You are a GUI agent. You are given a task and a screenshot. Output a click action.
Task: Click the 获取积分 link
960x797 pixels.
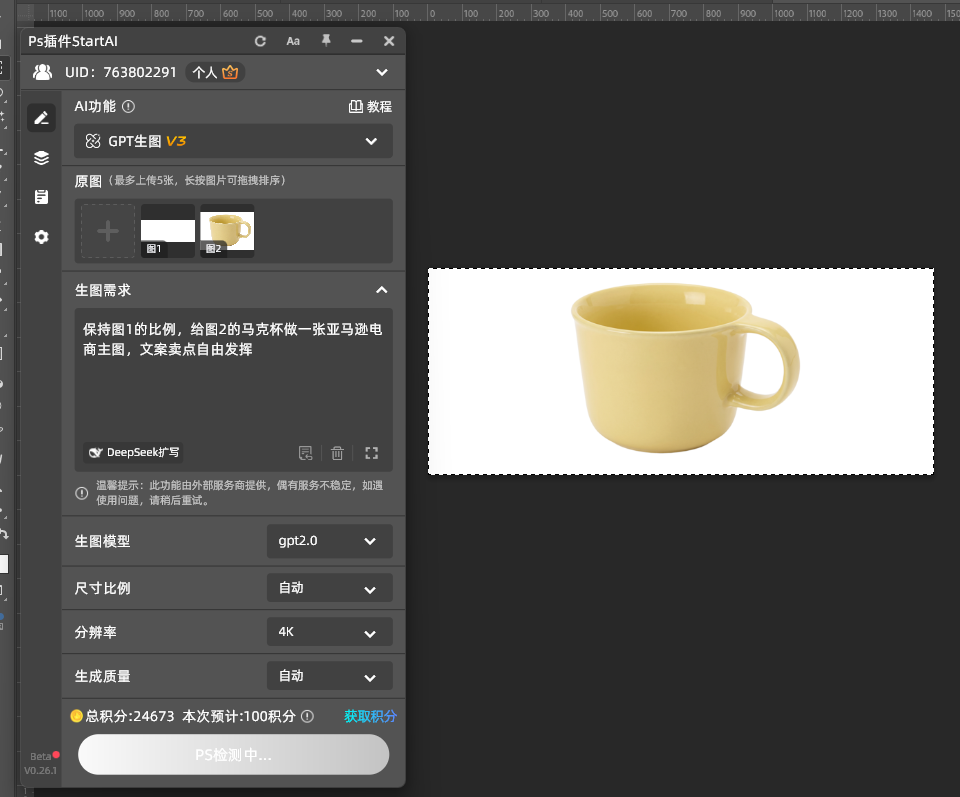click(x=370, y=716)
